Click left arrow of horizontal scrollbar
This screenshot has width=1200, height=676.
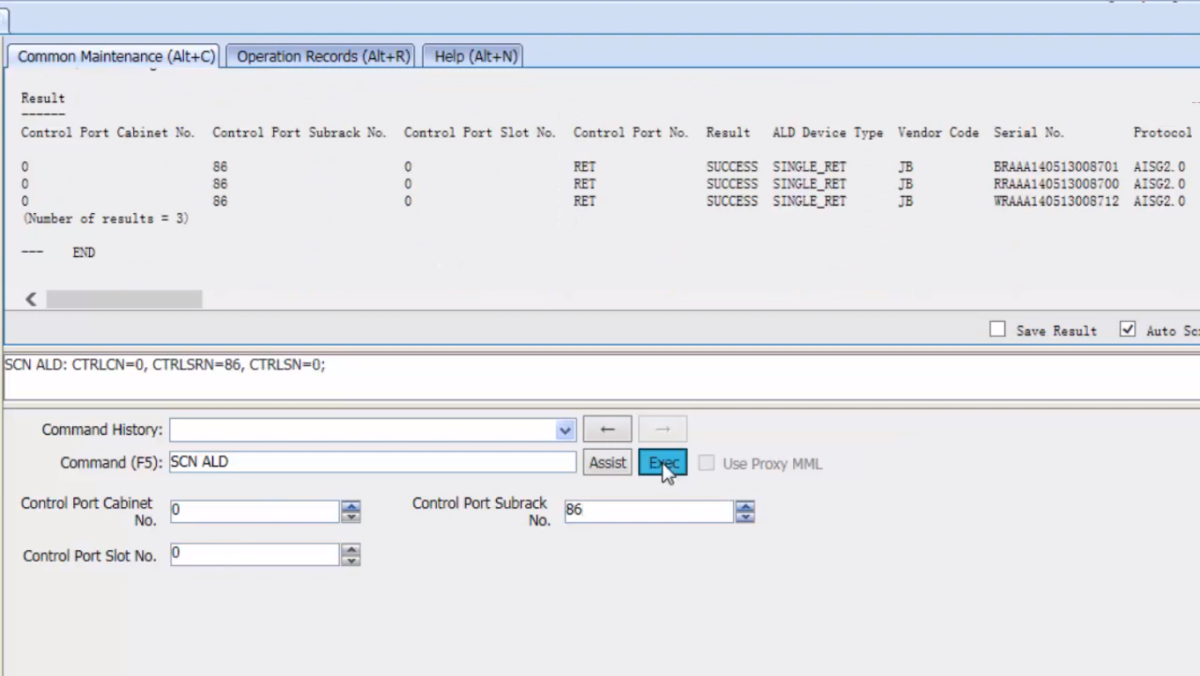click(x=30, y=299)
